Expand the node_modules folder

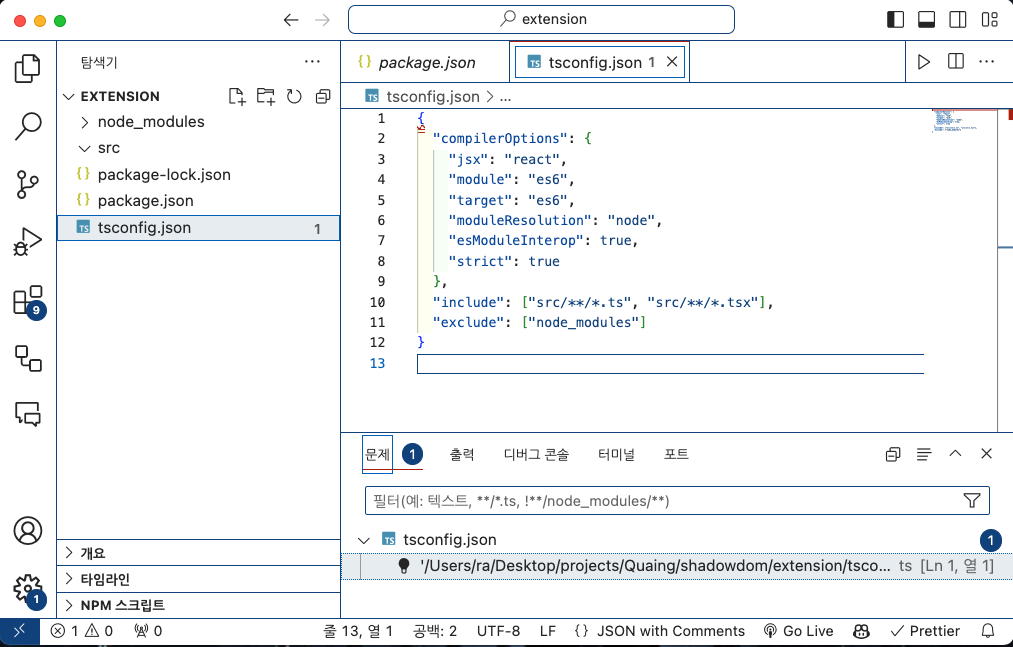pyautogui.click(x=85, y=122)
